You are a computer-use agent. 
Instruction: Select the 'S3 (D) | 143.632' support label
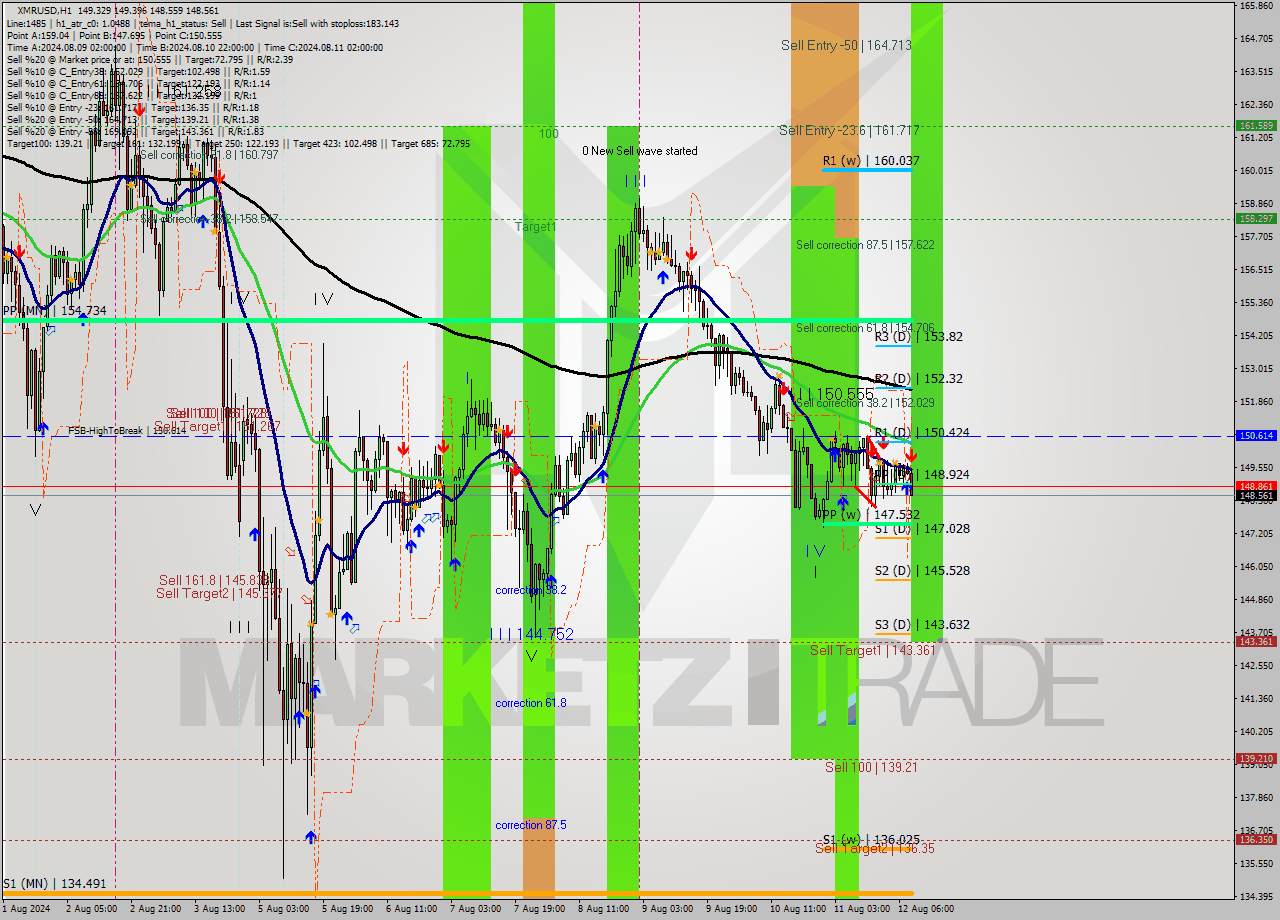pos(922,624)
